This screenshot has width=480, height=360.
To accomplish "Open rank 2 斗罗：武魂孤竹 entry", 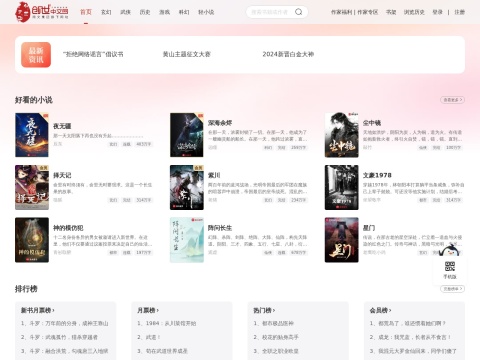I will (59, 337).
